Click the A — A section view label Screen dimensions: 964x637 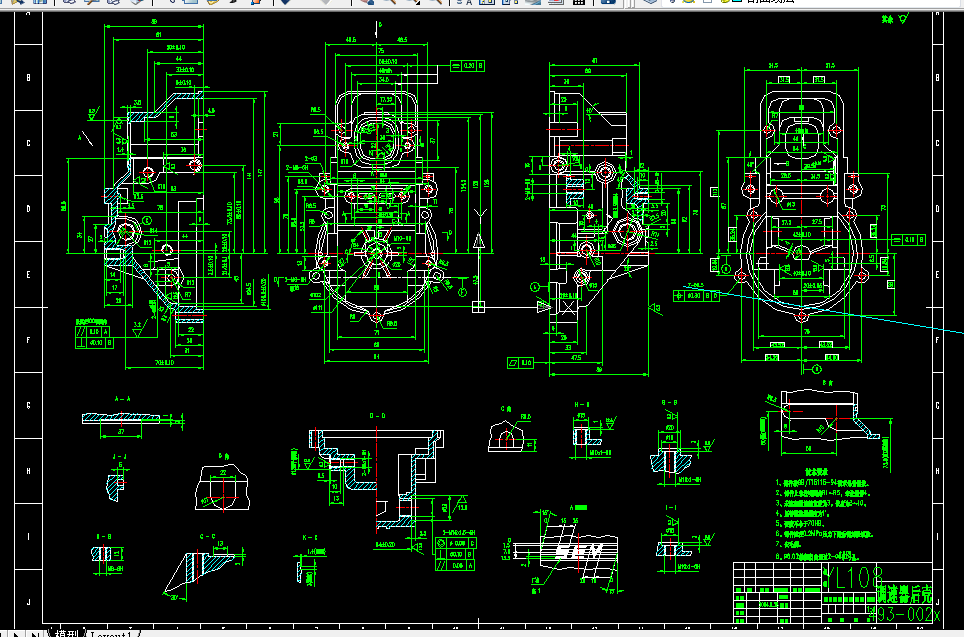122,399
